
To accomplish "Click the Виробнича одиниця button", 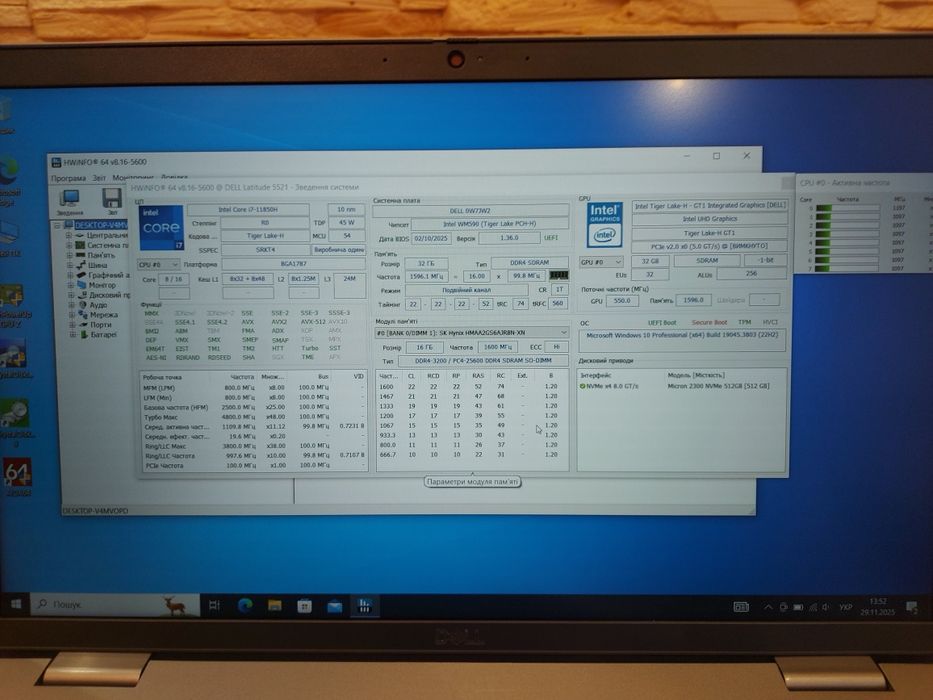I will coord(339,250).
